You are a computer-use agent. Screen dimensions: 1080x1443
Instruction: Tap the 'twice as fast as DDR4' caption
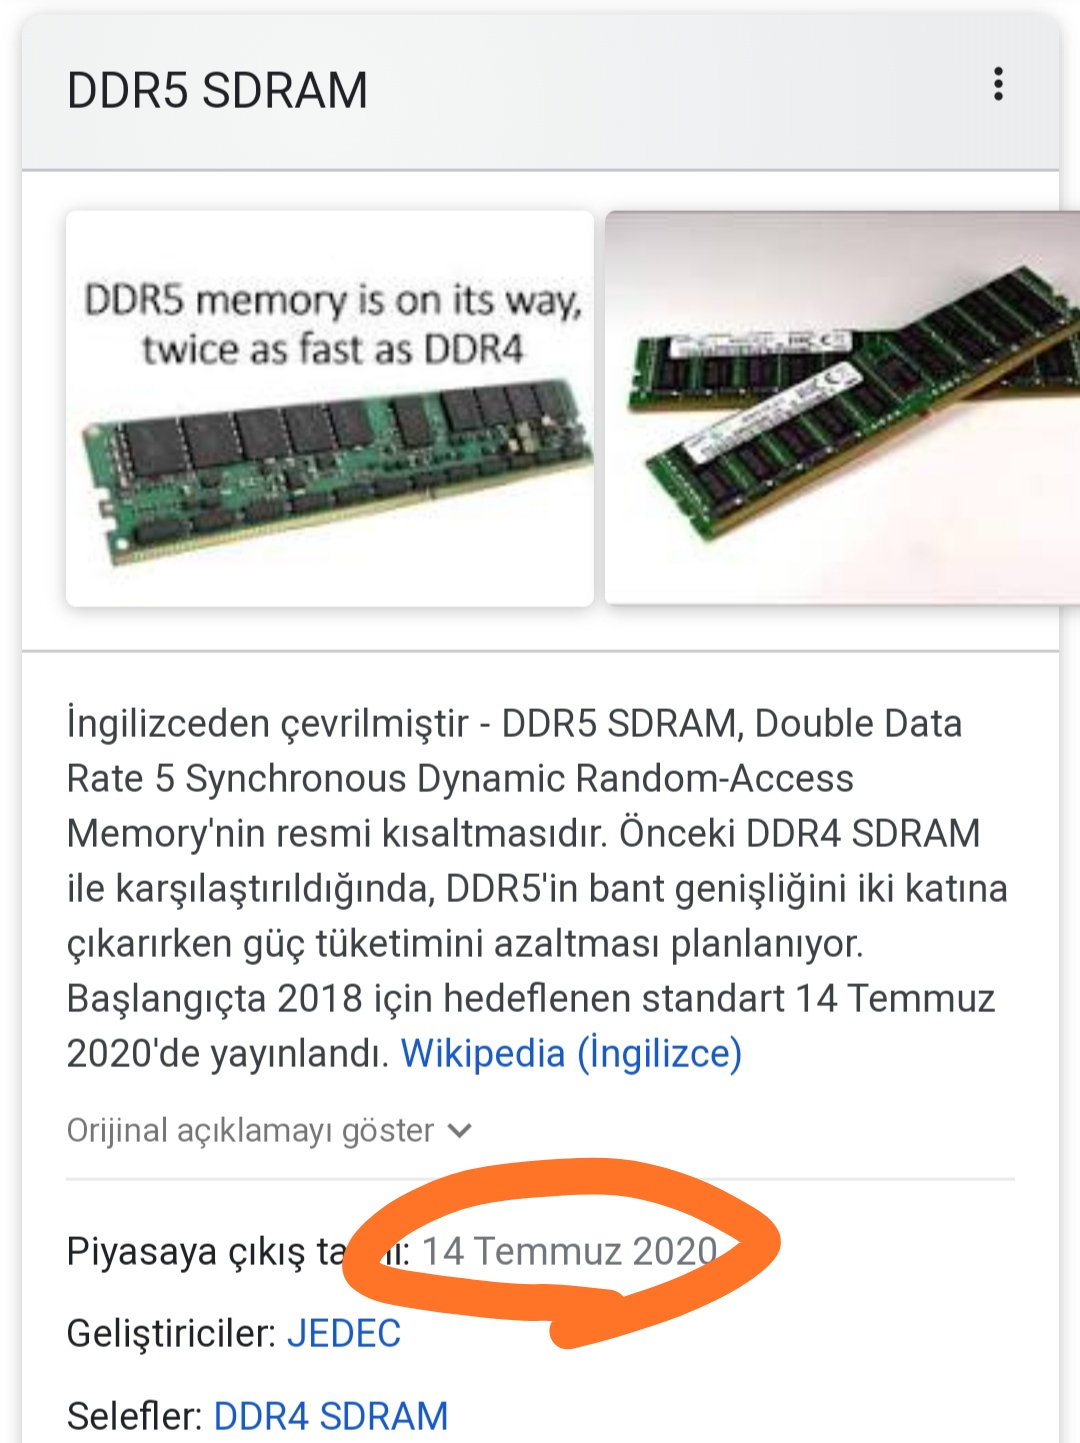click(332, 349)
